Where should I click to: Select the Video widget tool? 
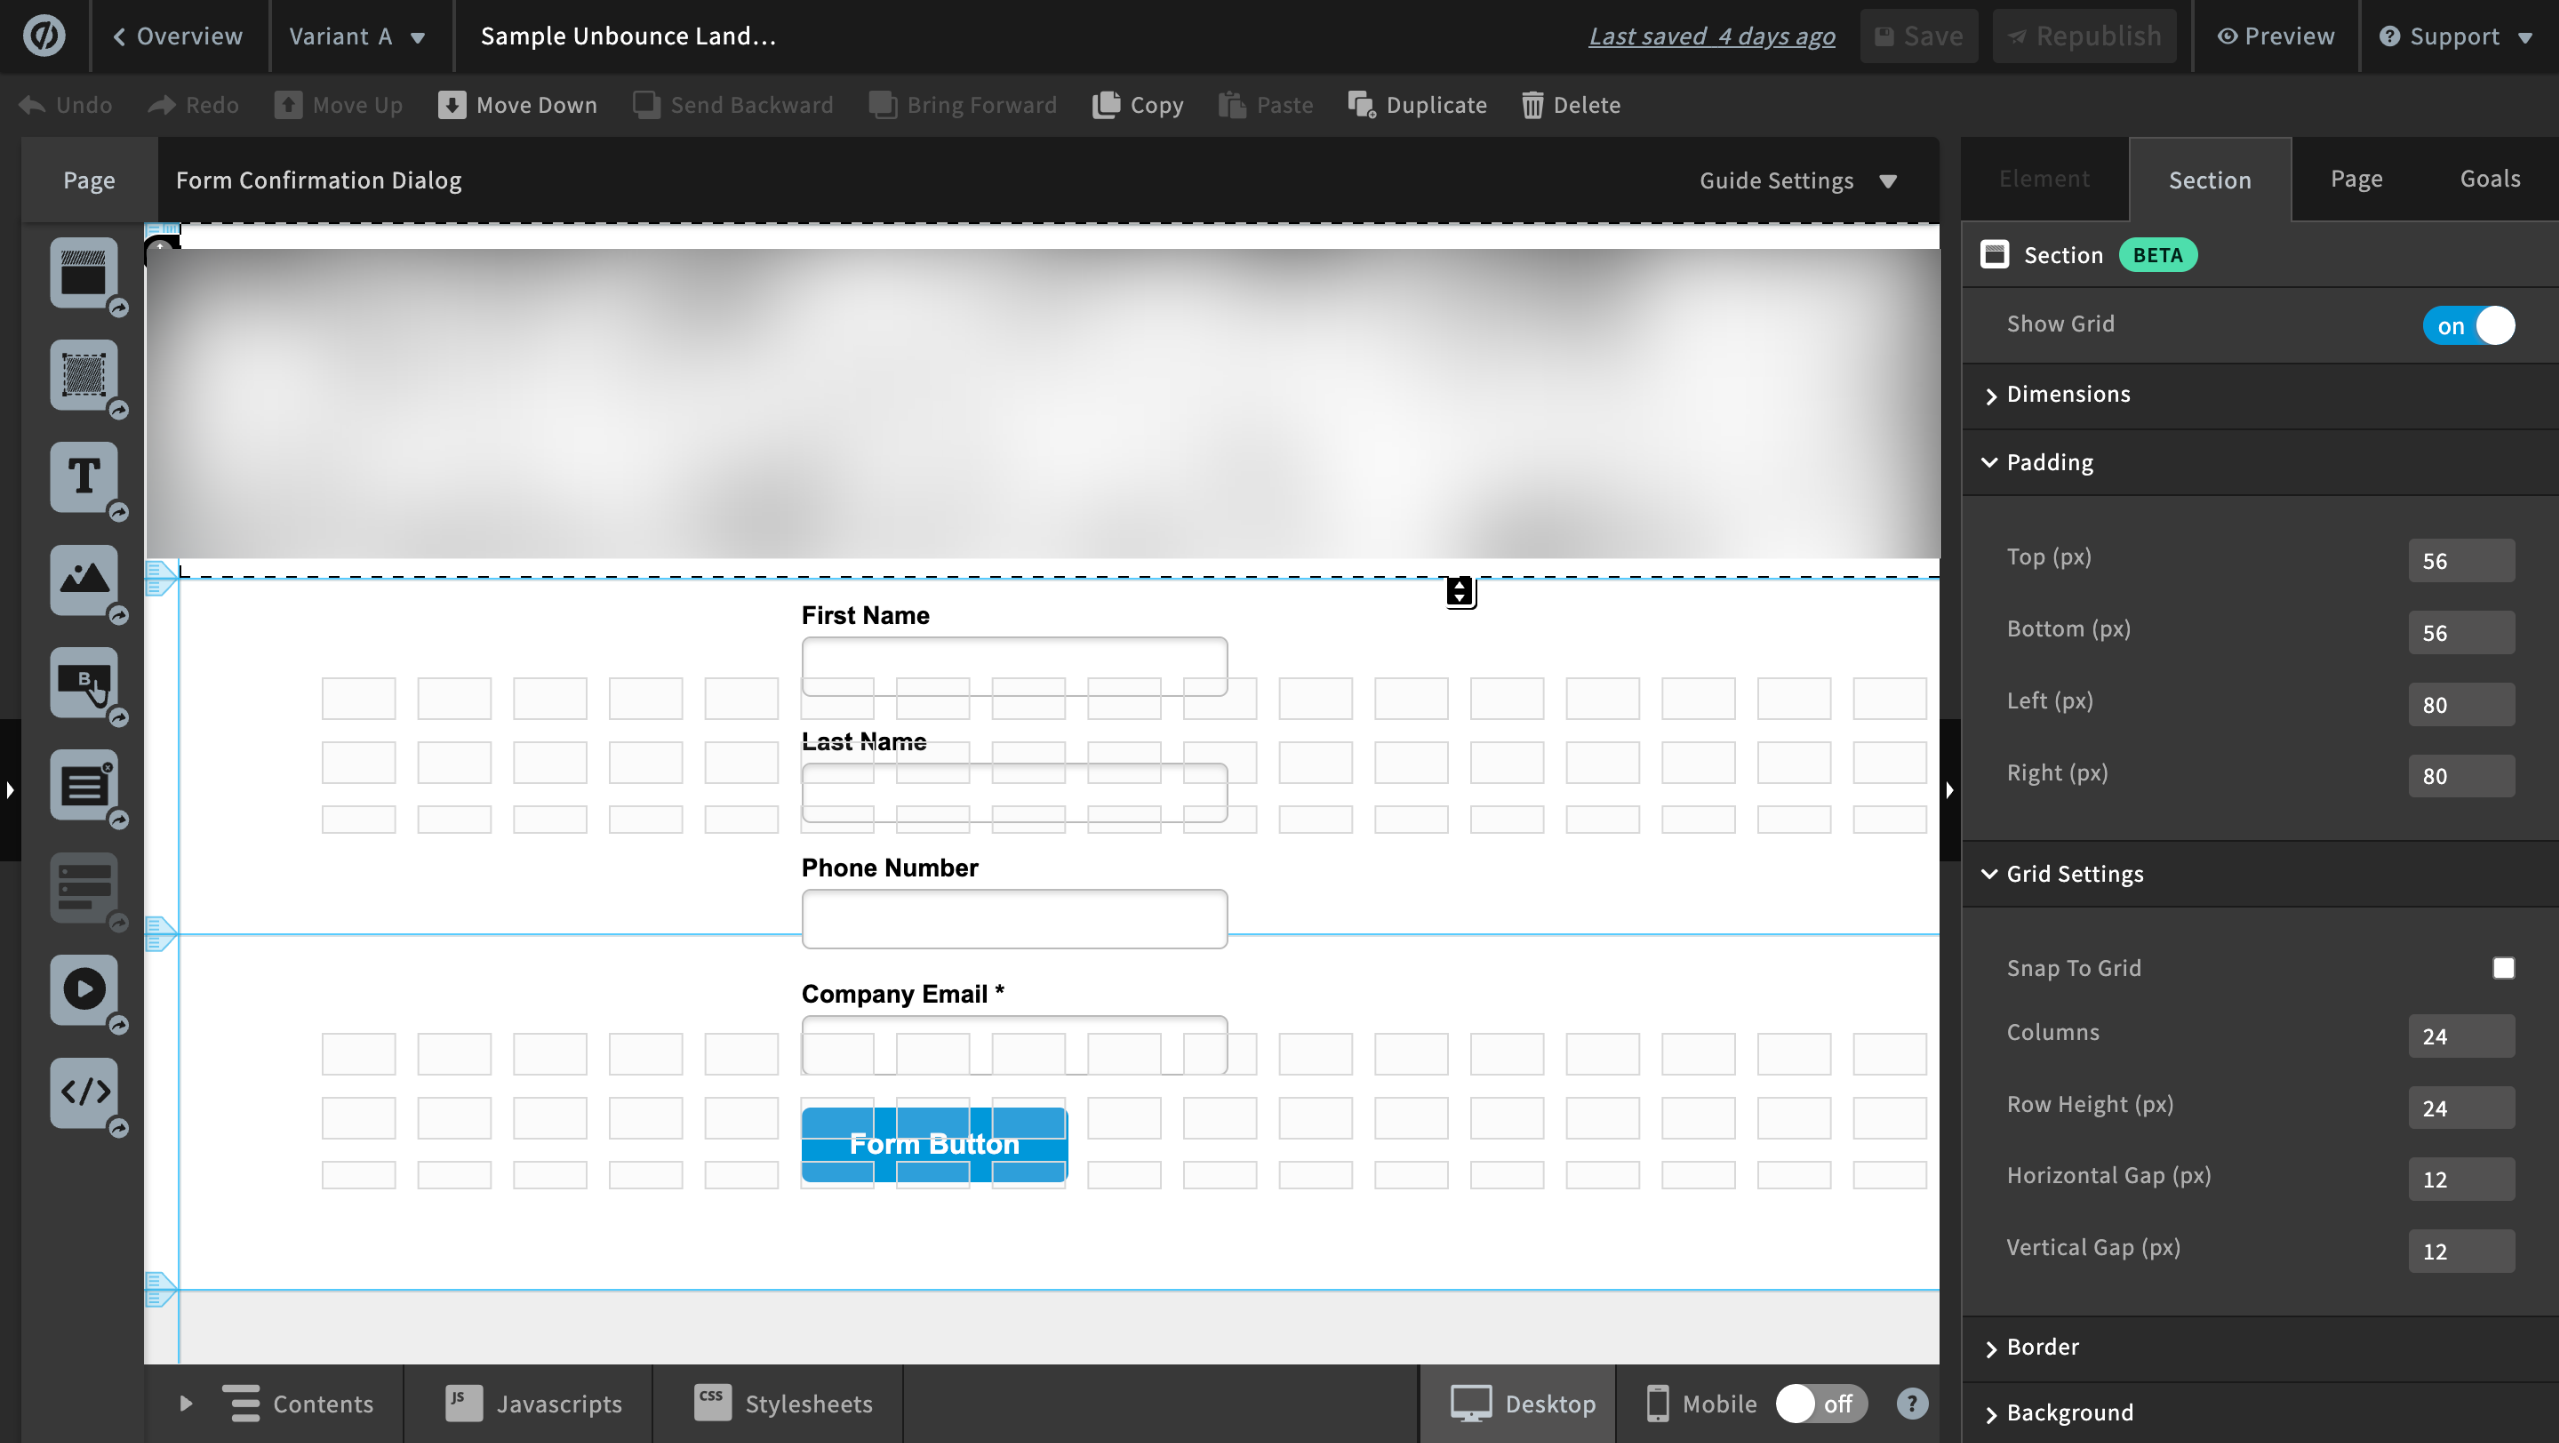pyautogui.click(x=84, y=989)
